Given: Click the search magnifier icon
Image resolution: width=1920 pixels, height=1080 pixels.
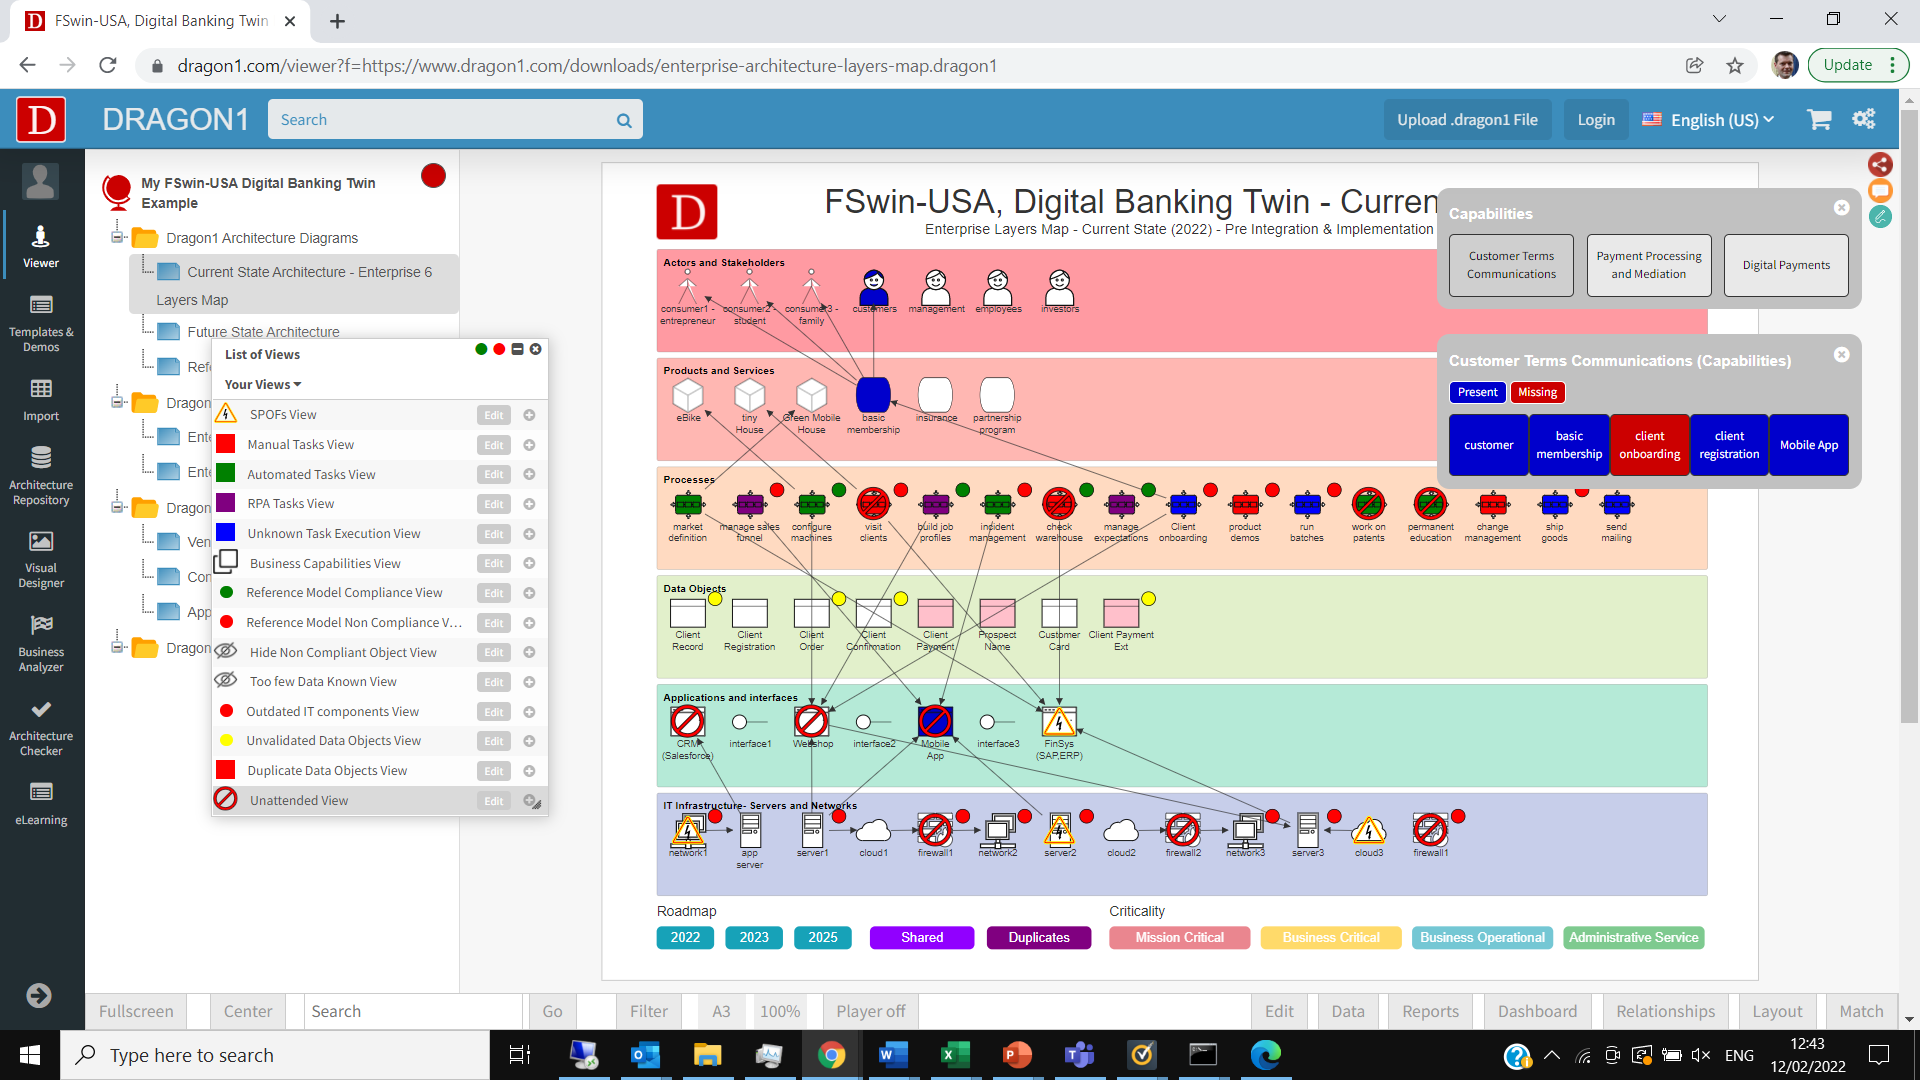Looking at the screenshot, I should pyautogui.click(x=624, y=120).
